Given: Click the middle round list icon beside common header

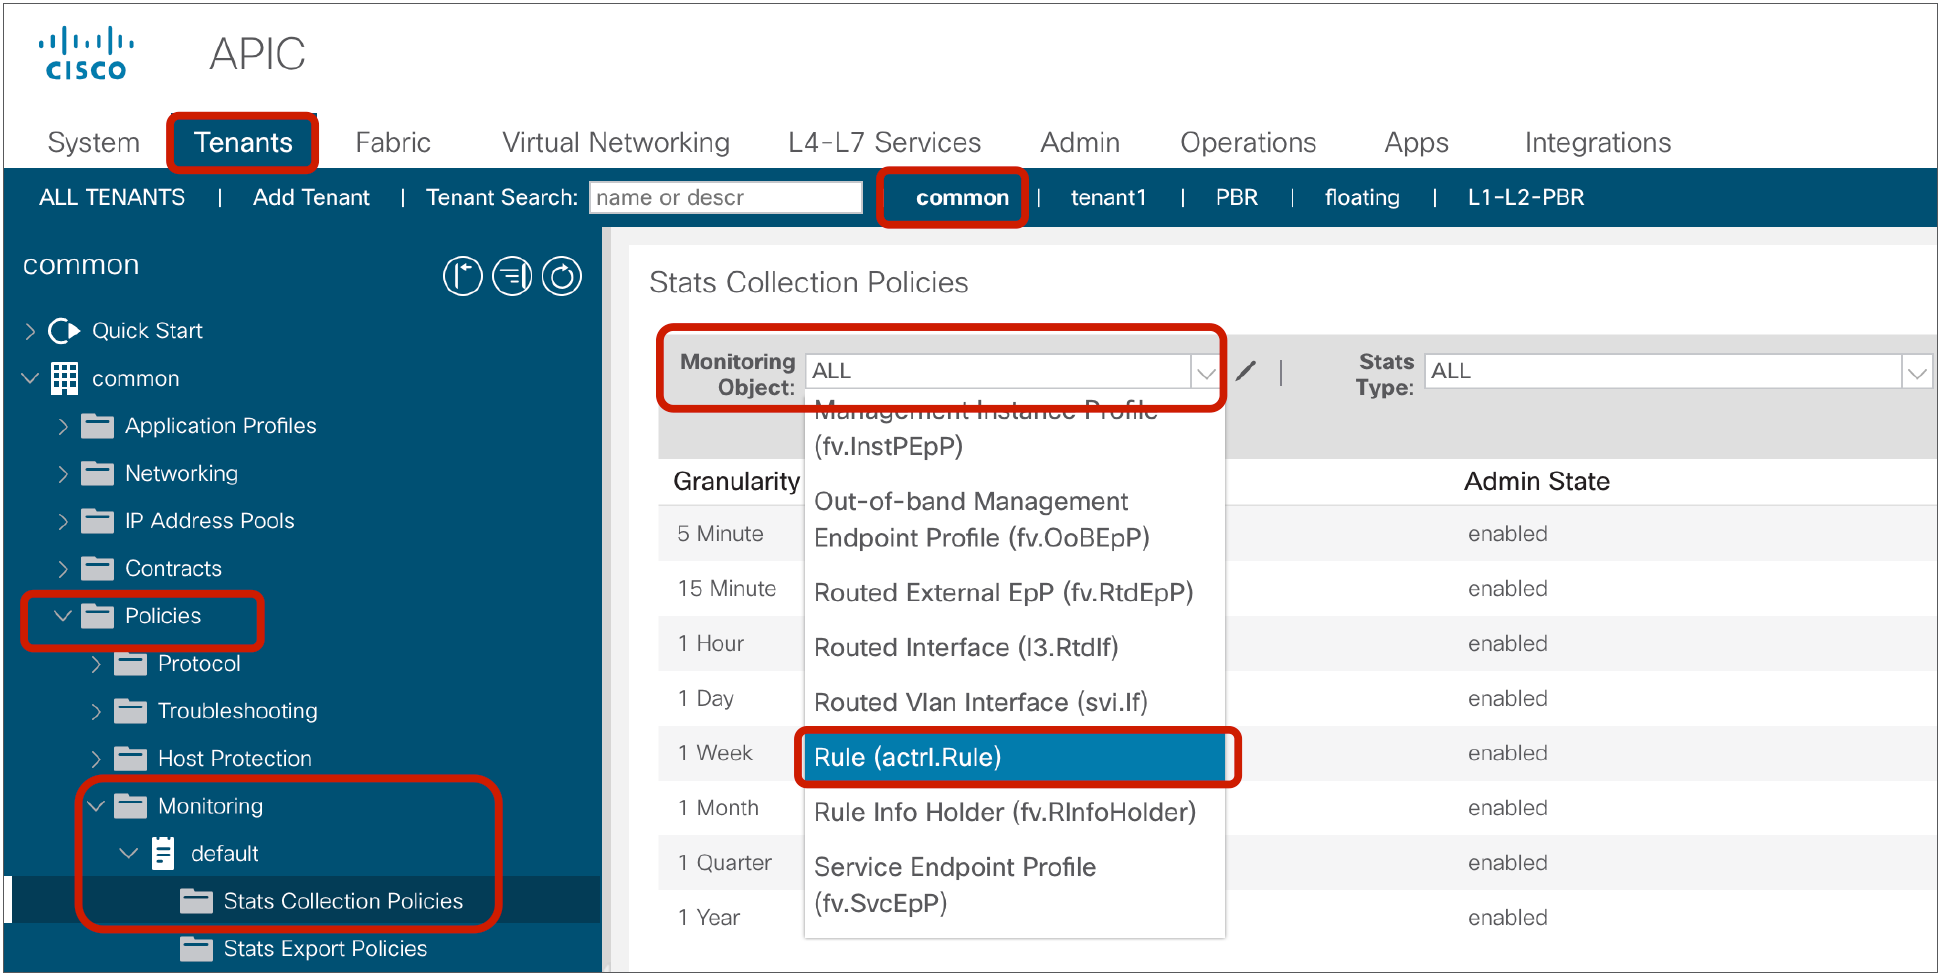Looking at the screenshot, I should pyautogui.click(x=513, y=276).
